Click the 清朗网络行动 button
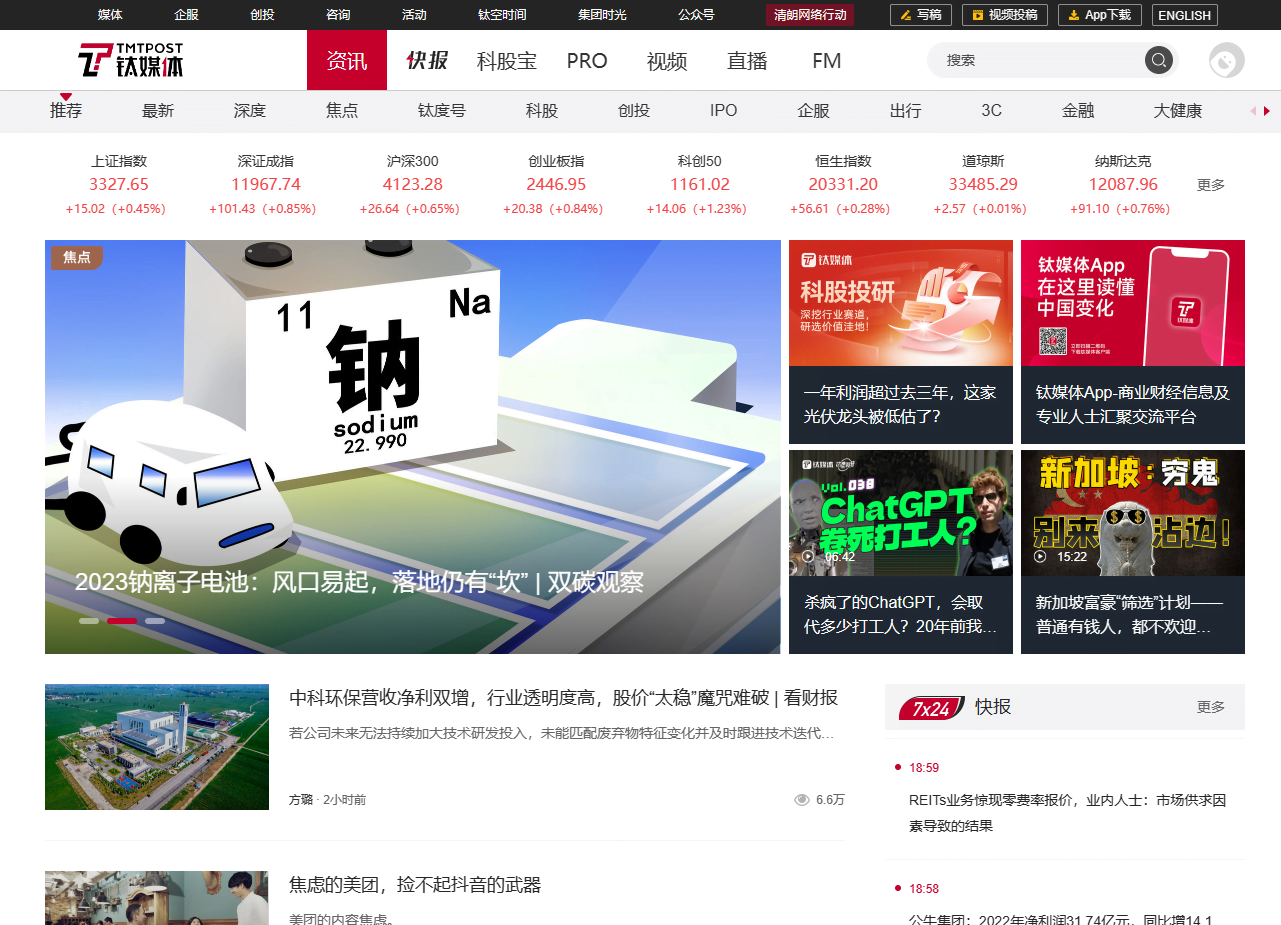 click(810, 15)
